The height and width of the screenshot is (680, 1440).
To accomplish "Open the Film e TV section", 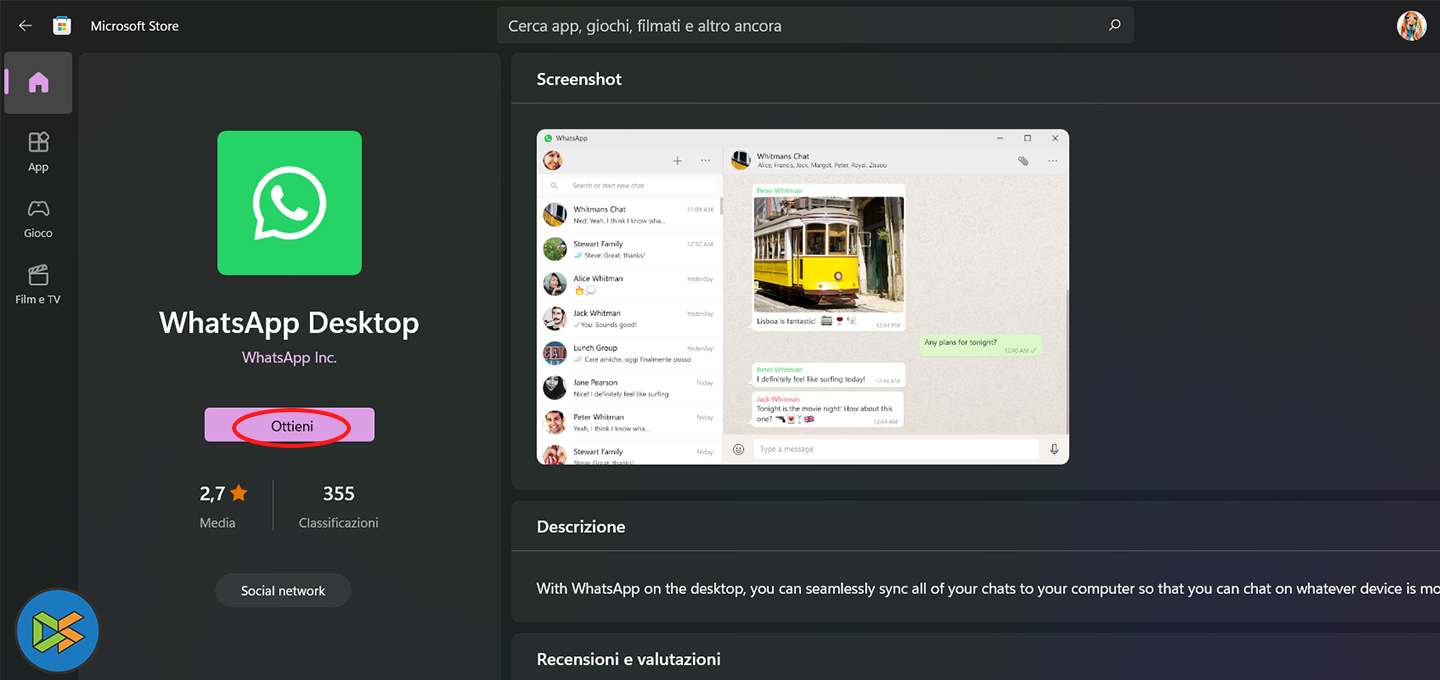I will [x=38, y=284].
